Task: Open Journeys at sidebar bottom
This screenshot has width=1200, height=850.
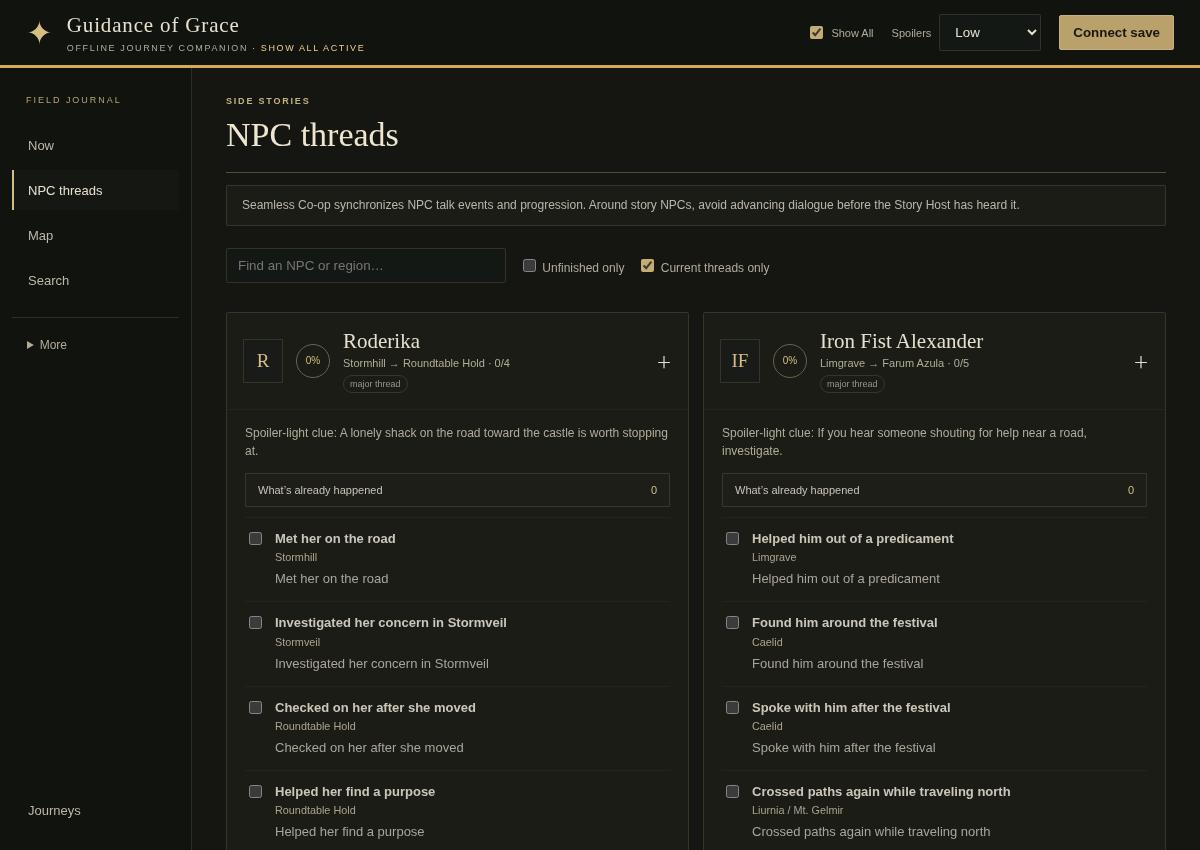Action: (96, 810)
